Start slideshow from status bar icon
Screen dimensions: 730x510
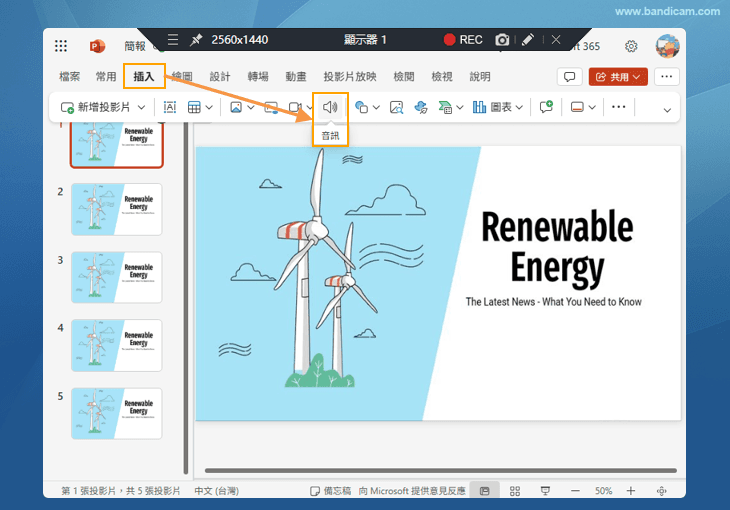545,491
